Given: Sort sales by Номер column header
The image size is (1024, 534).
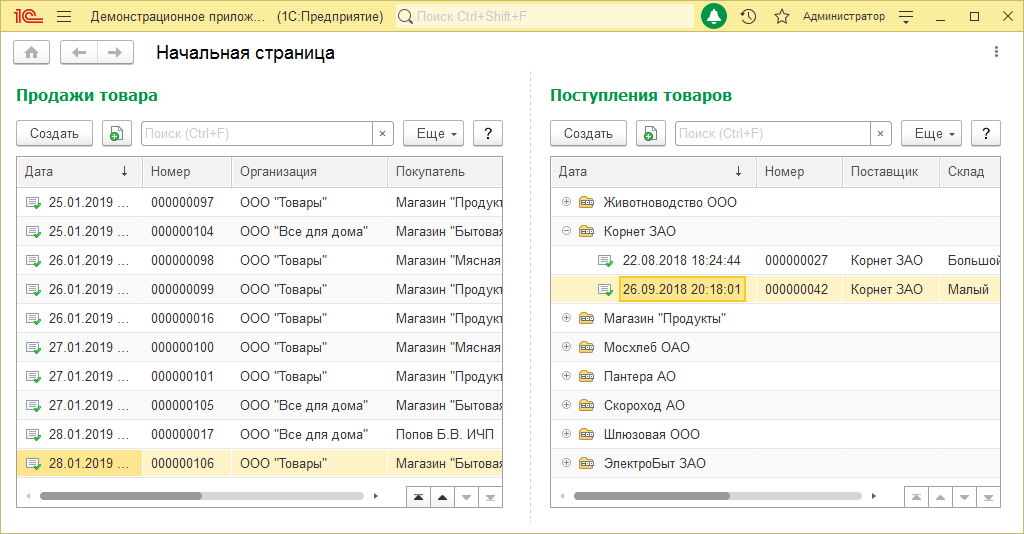Looking at the screenshot, I should [187, 172].
